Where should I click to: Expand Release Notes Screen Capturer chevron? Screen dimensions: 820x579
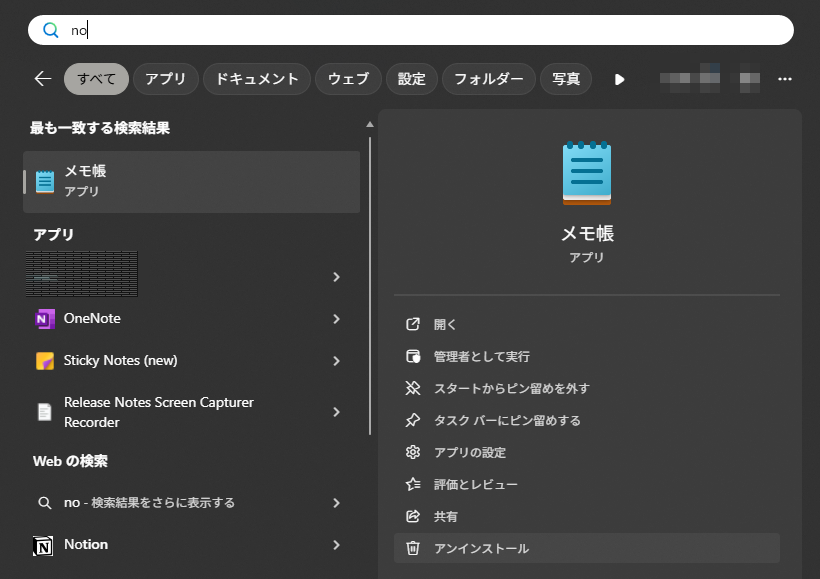[336, 412]
